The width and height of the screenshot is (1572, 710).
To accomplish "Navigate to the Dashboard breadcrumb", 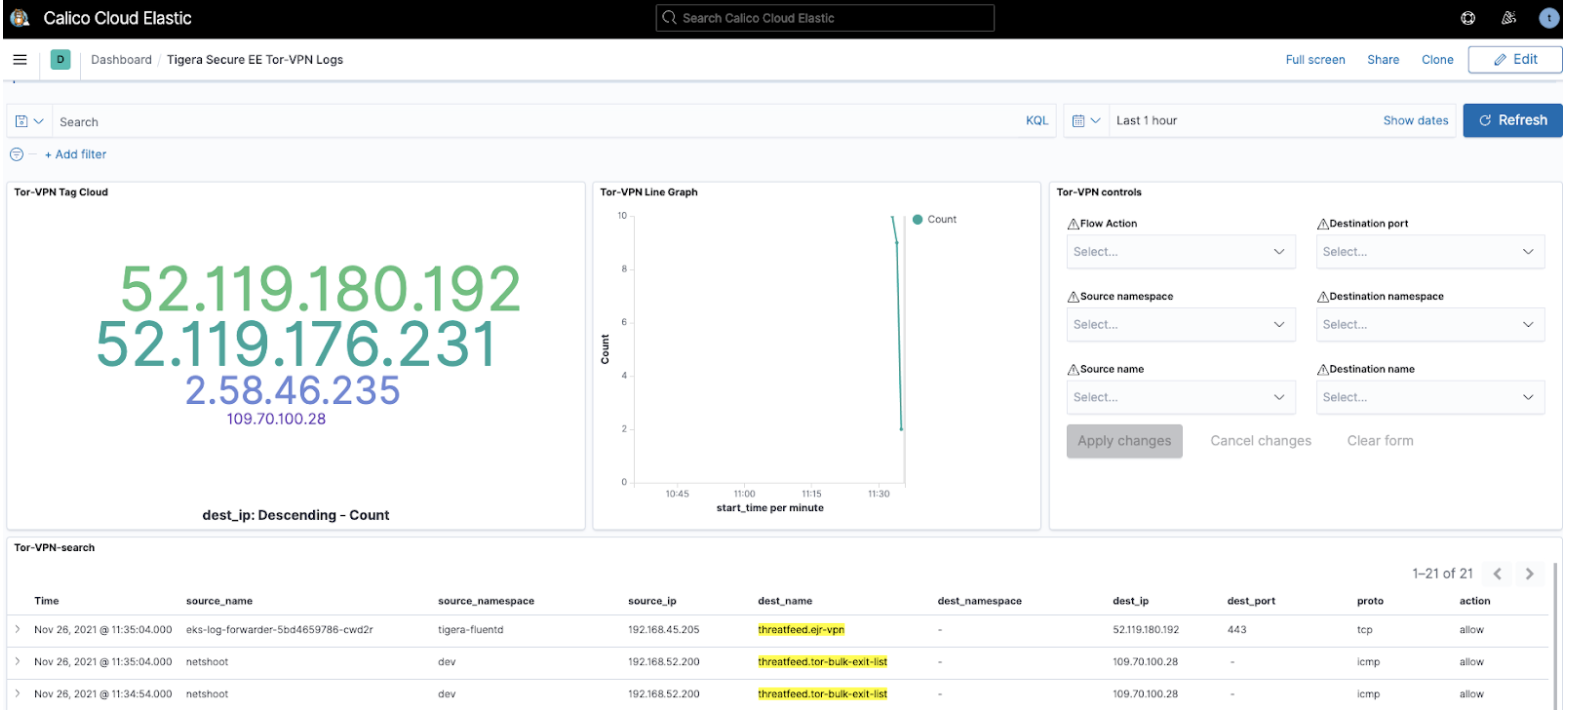I will 121,60.
